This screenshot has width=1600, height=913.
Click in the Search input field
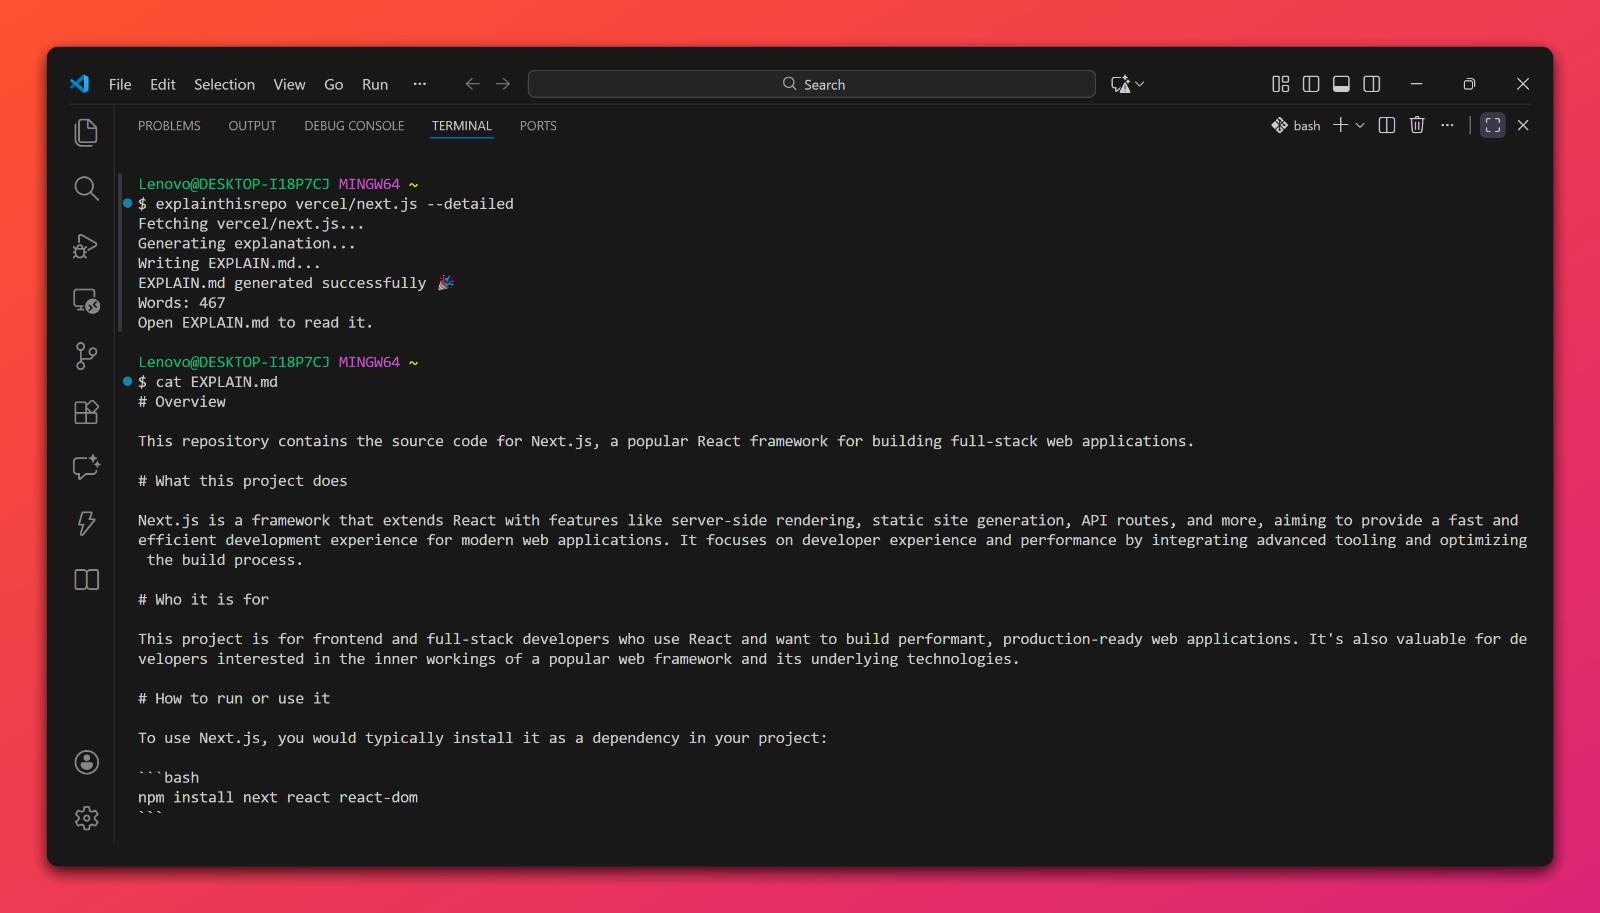coord(812,84)
